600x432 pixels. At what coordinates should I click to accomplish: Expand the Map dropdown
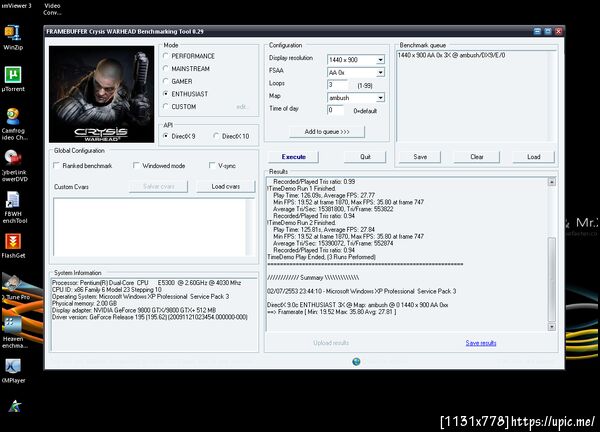pyautogui.click(x=380, y=98)
